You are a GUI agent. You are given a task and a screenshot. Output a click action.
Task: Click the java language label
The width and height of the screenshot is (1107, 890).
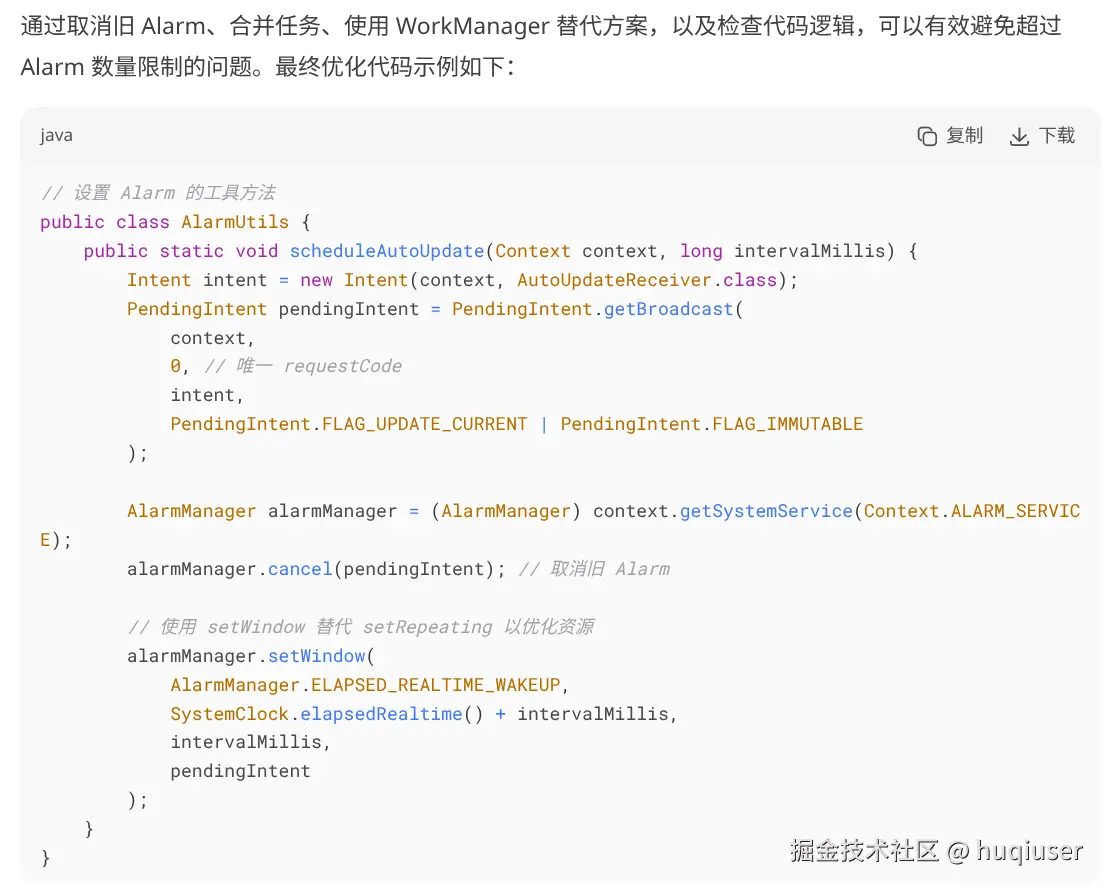[56, 136]
